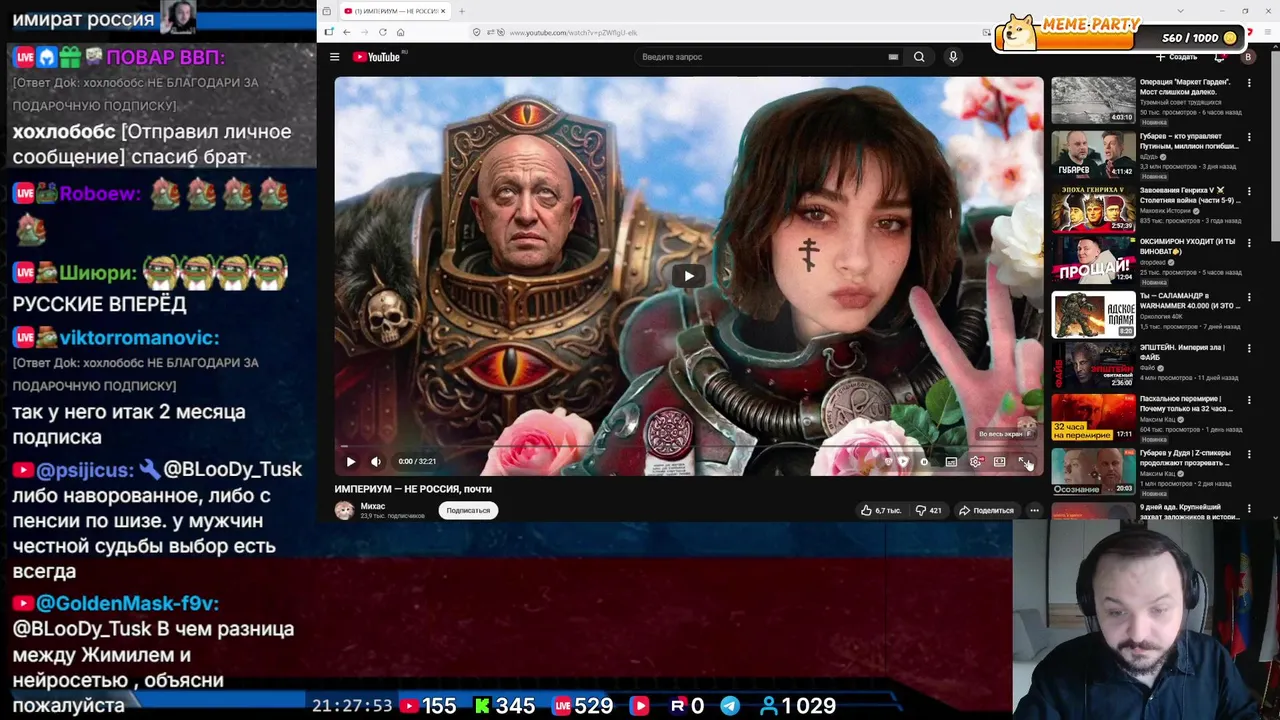Image resolution: width=1280 pixels, height=720 pixels.
Task: Click chat username @GoldenMask-f9v
Action: [127, 603]
